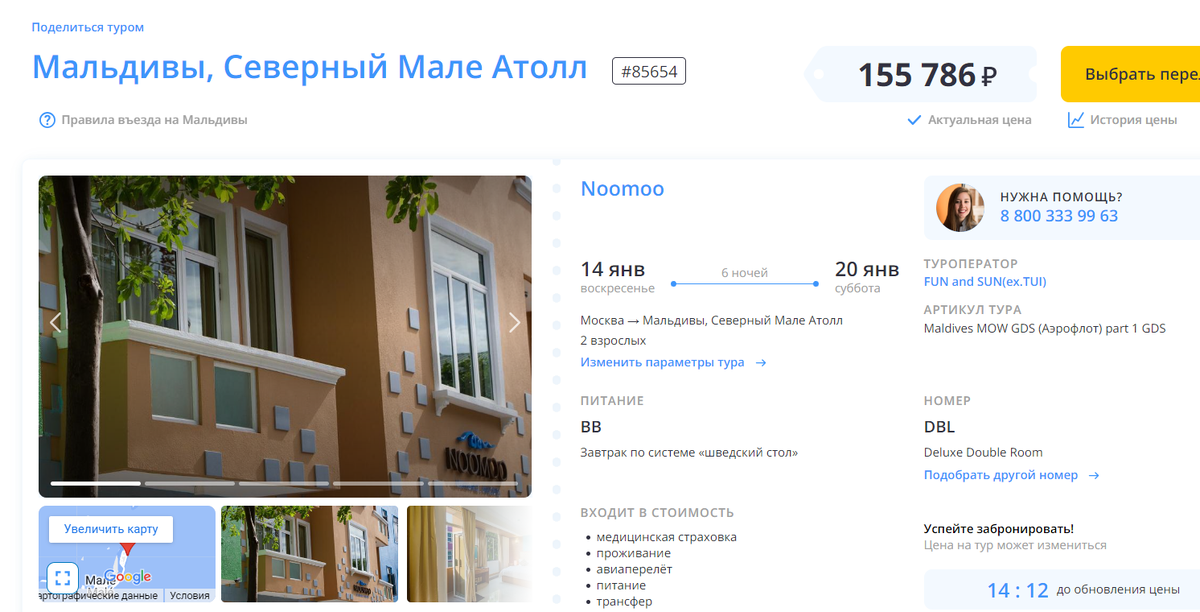Click the support agent avatar photo

coord(960,207)
